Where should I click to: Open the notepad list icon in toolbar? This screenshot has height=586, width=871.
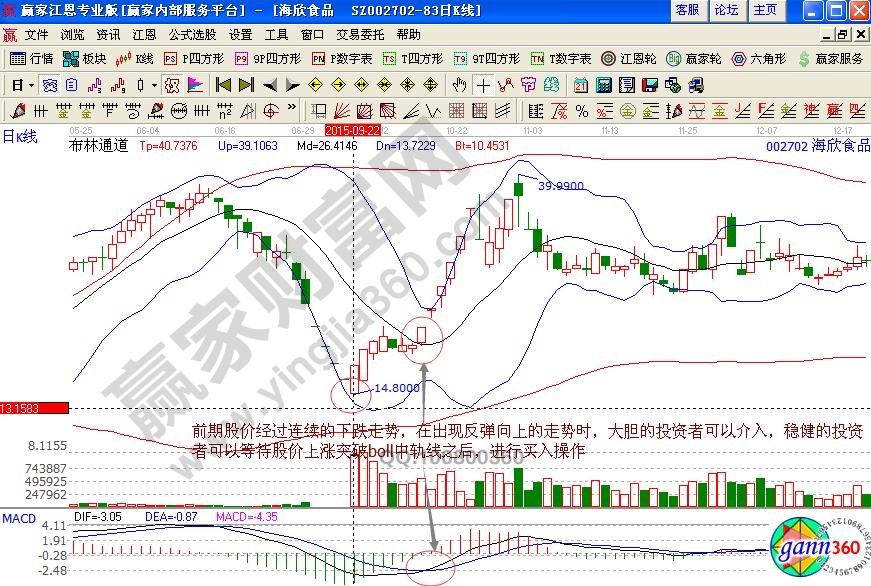pos(627,85)
